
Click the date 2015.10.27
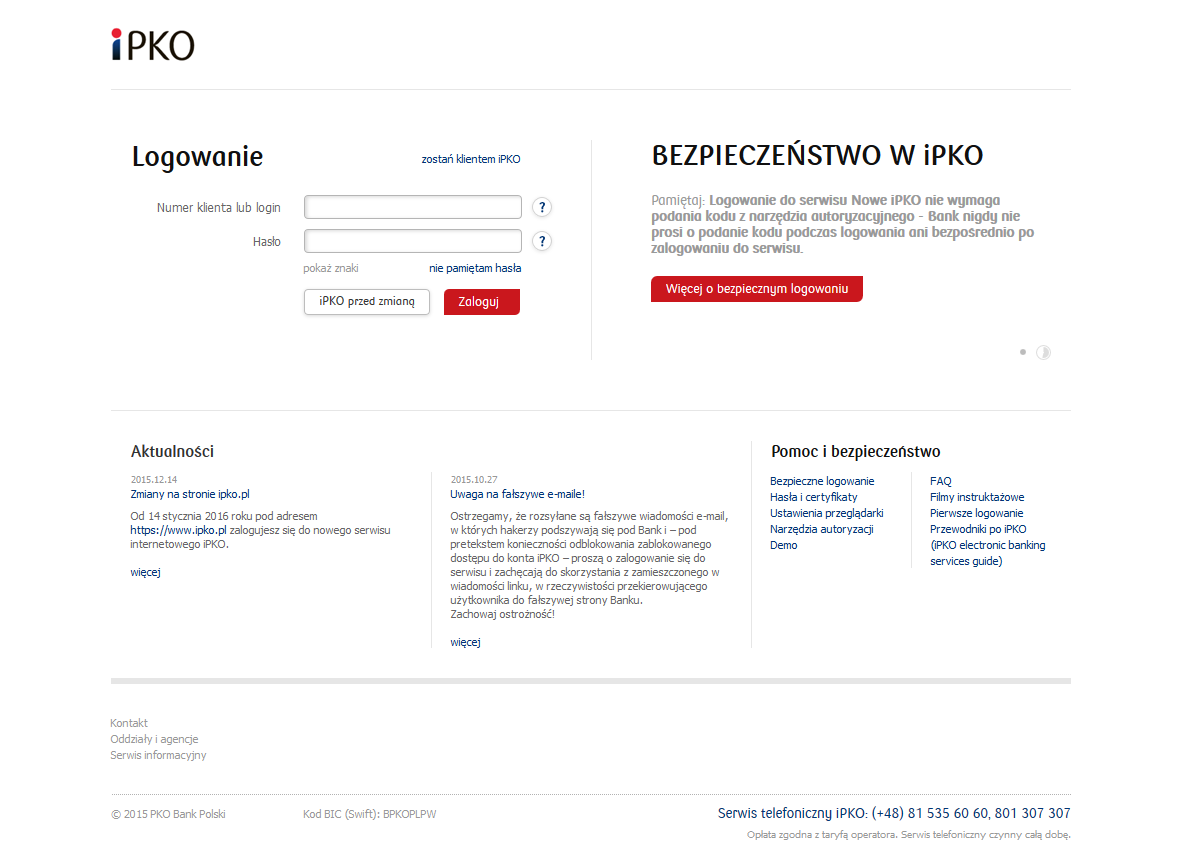tap(474, 479)
